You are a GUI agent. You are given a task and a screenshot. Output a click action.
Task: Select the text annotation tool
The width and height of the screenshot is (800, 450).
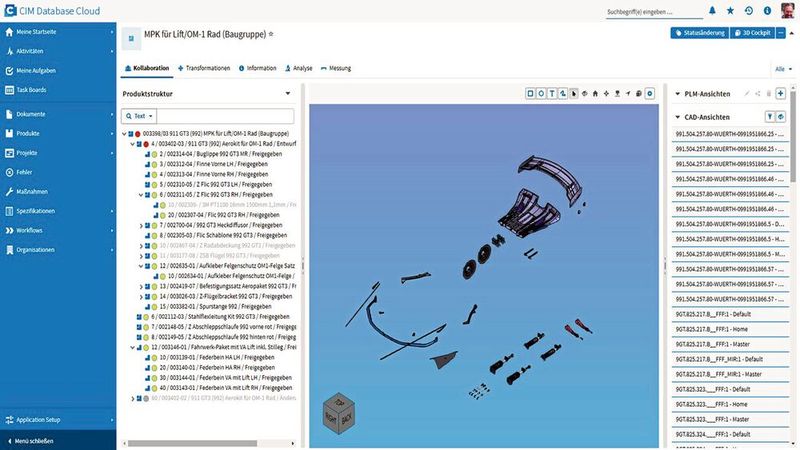pyautogui.click(x=552, y=93)
